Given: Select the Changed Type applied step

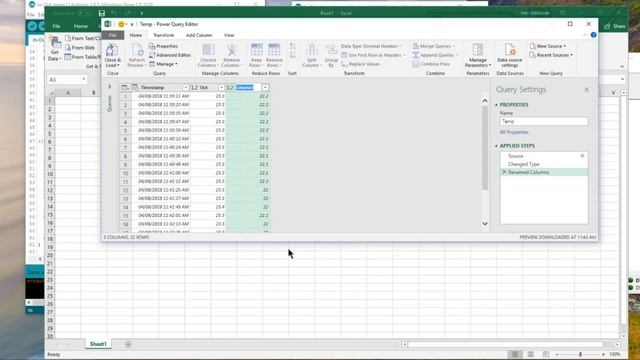Looking at the screenshot, I should coord(524,164).
